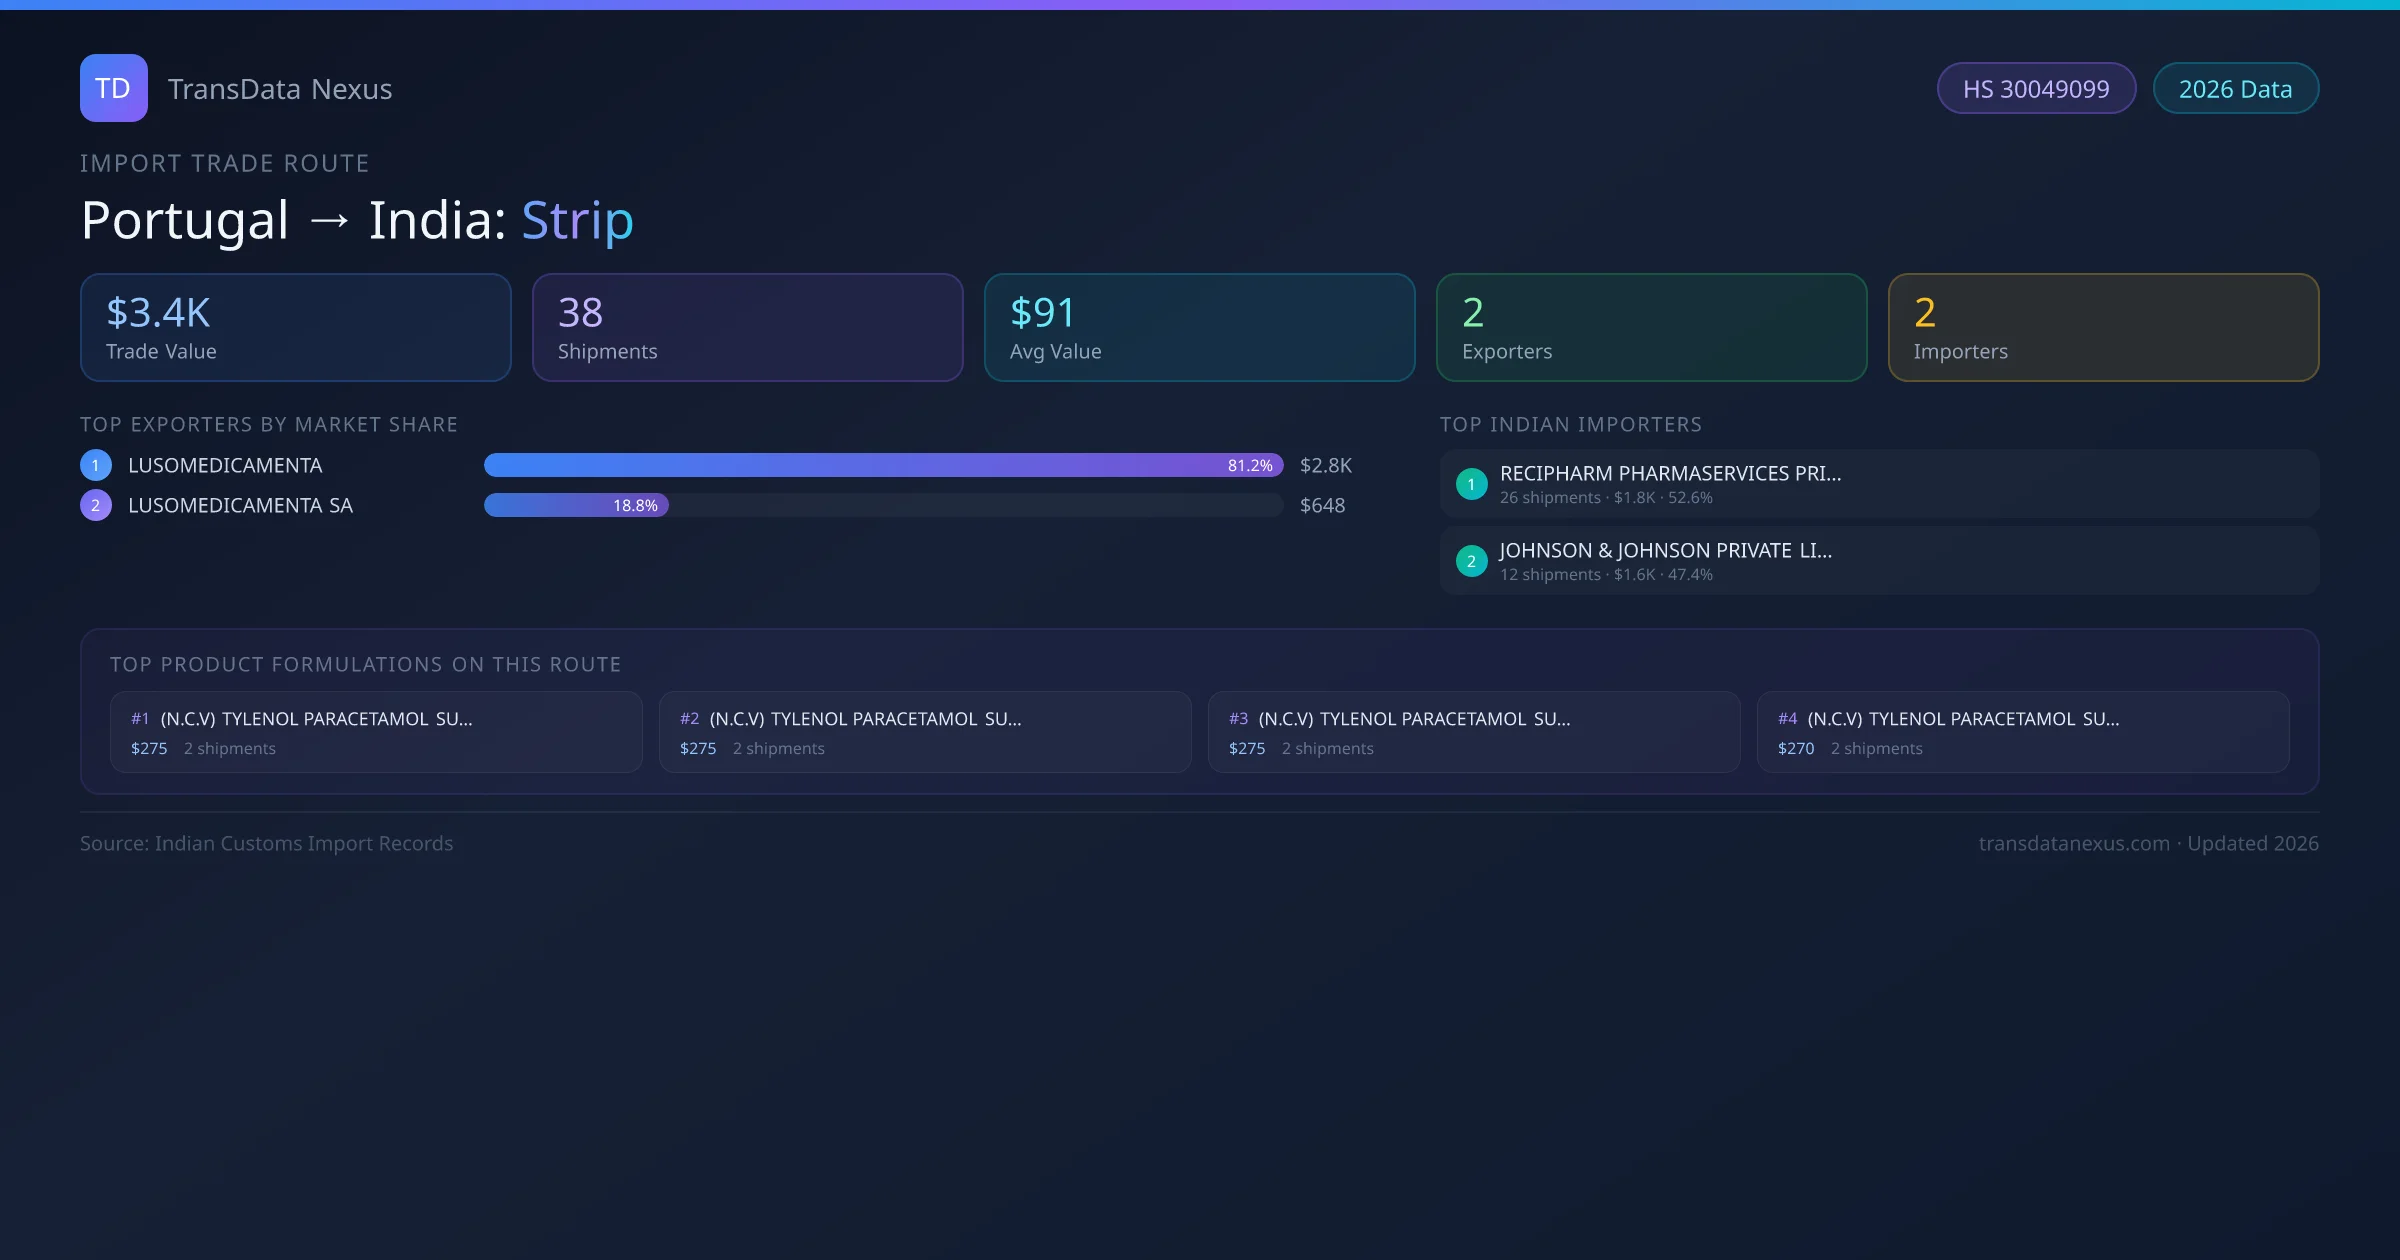Click the 2026 Data badge

pos(2235,89)
